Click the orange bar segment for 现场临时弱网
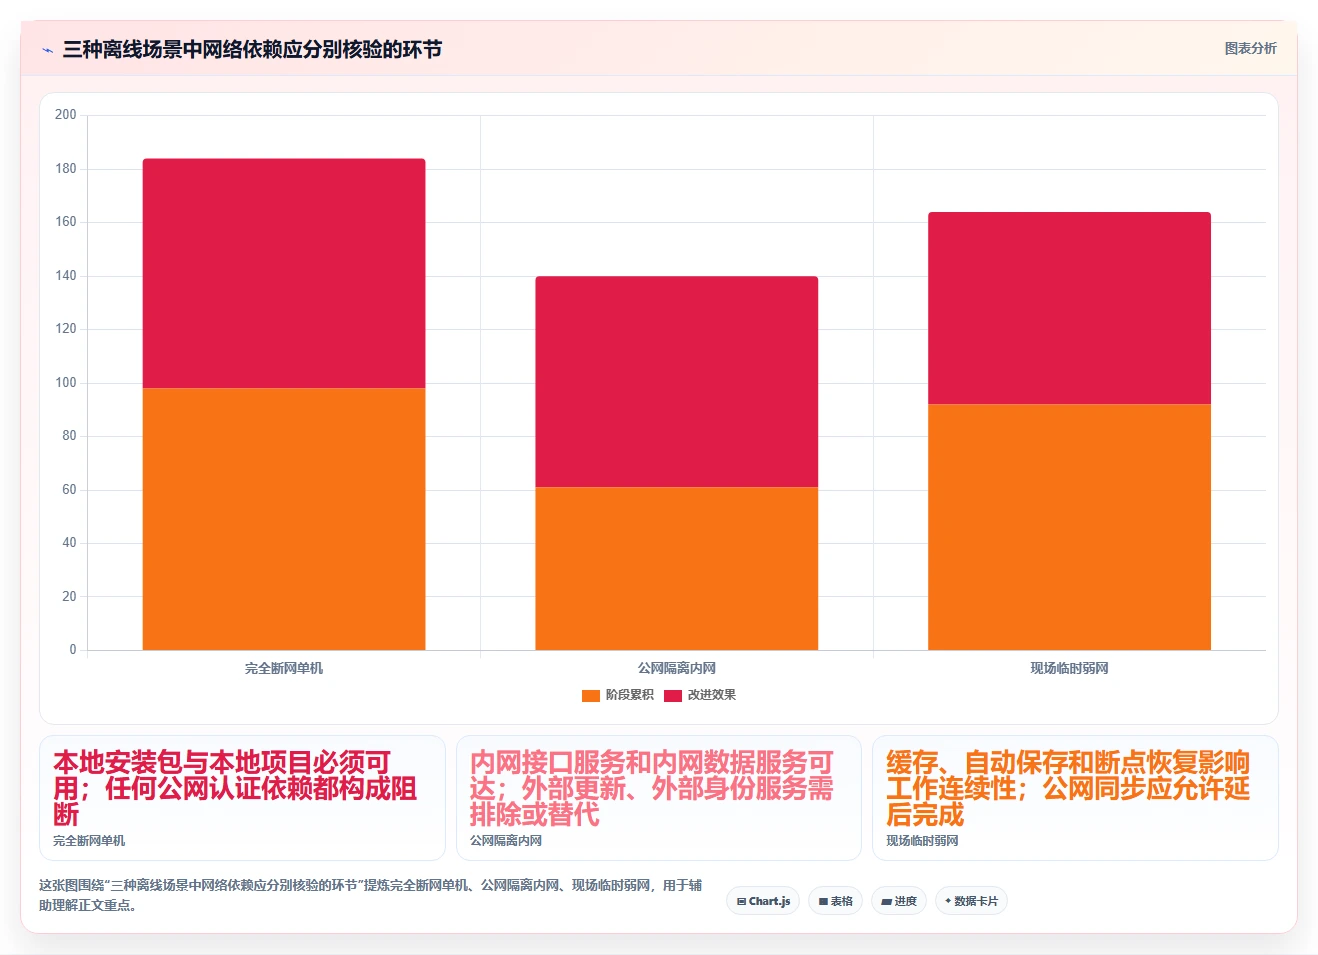Screen dimensions: 1318x955 [1069, 527]
